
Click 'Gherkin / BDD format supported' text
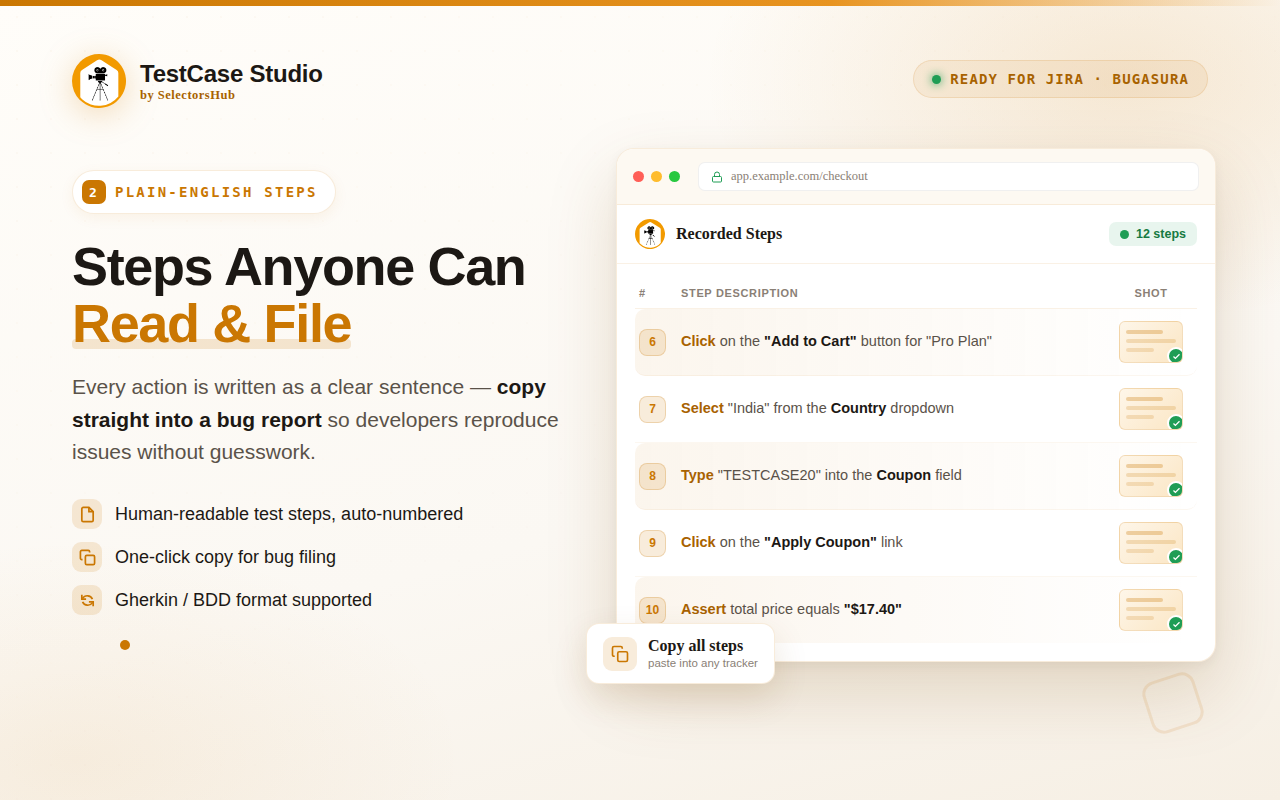[243, 600]
